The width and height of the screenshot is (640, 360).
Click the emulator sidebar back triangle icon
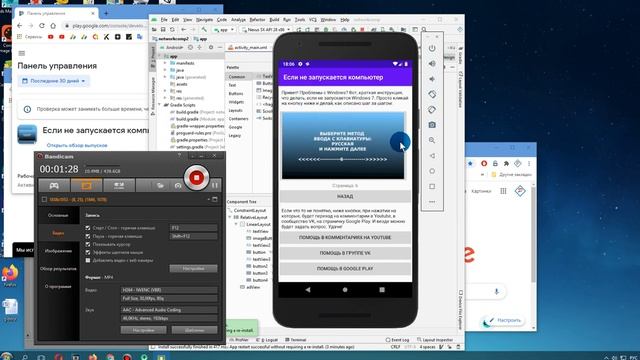(432, 156)
